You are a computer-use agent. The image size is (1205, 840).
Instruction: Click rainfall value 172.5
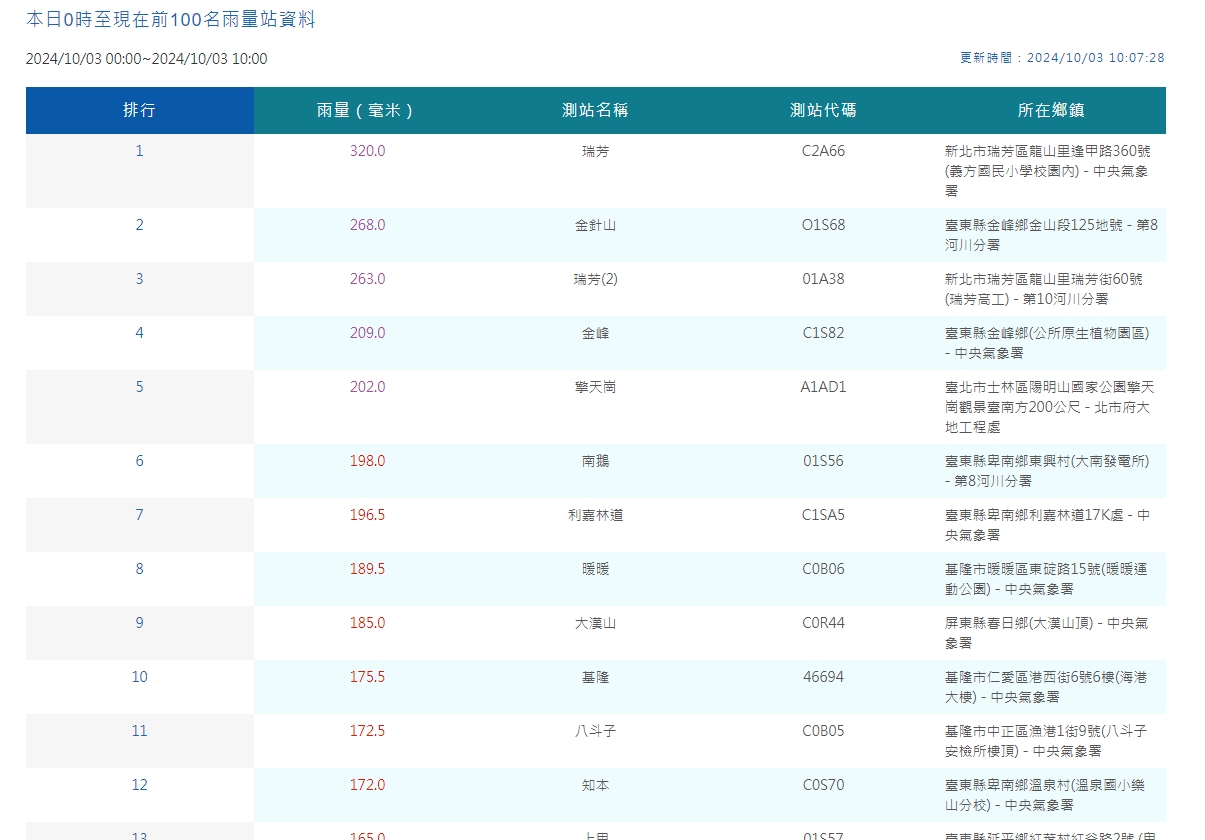point(367,731)
